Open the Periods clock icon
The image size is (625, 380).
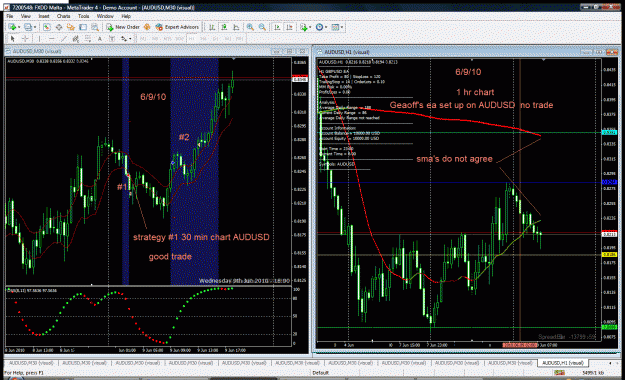(x=319, y=27)
